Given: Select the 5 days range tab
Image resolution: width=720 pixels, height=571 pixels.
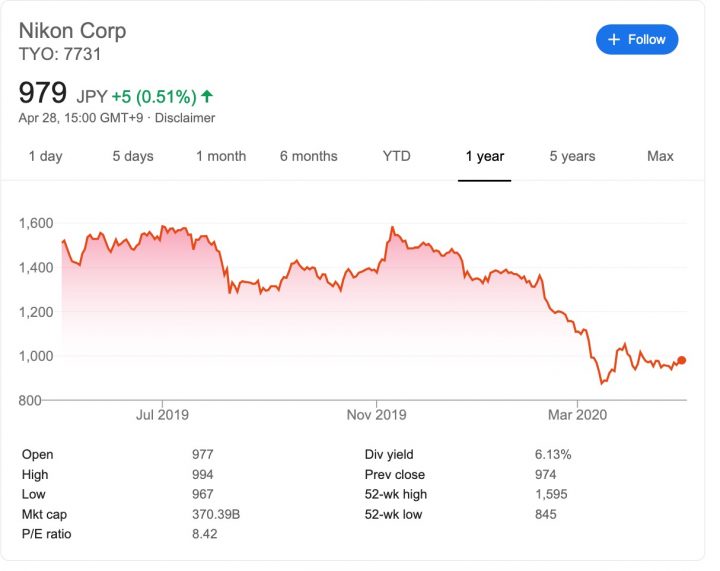Looking at the screenshot, I should coord(133,156).
